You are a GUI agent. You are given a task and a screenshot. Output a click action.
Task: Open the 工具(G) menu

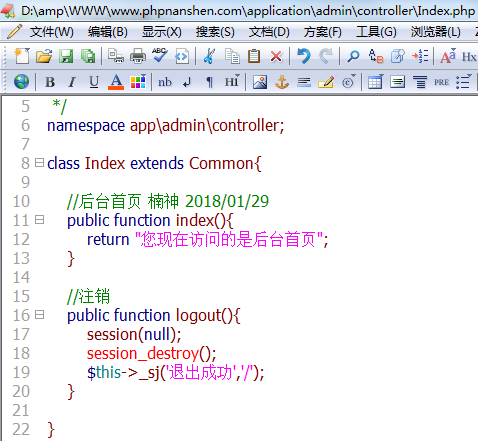point(376,32)
